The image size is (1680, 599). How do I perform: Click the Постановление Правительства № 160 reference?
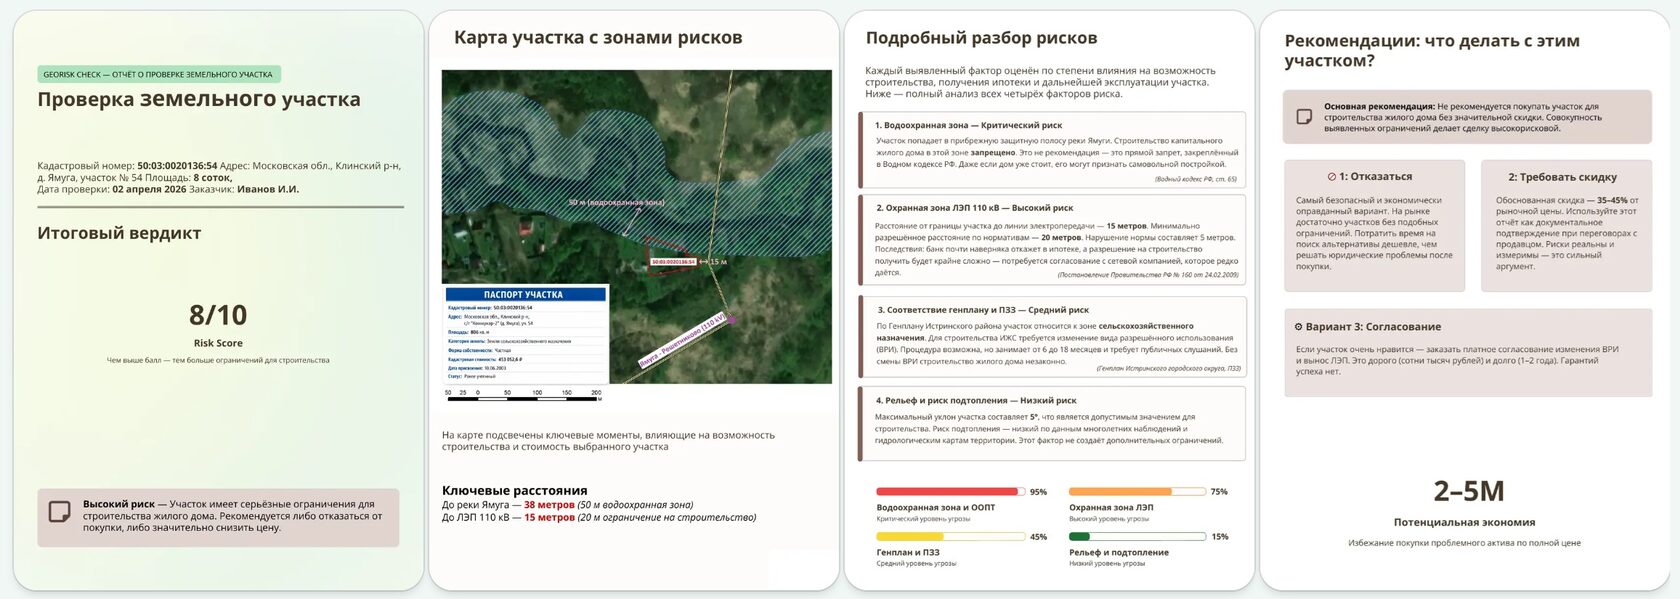1148,274
